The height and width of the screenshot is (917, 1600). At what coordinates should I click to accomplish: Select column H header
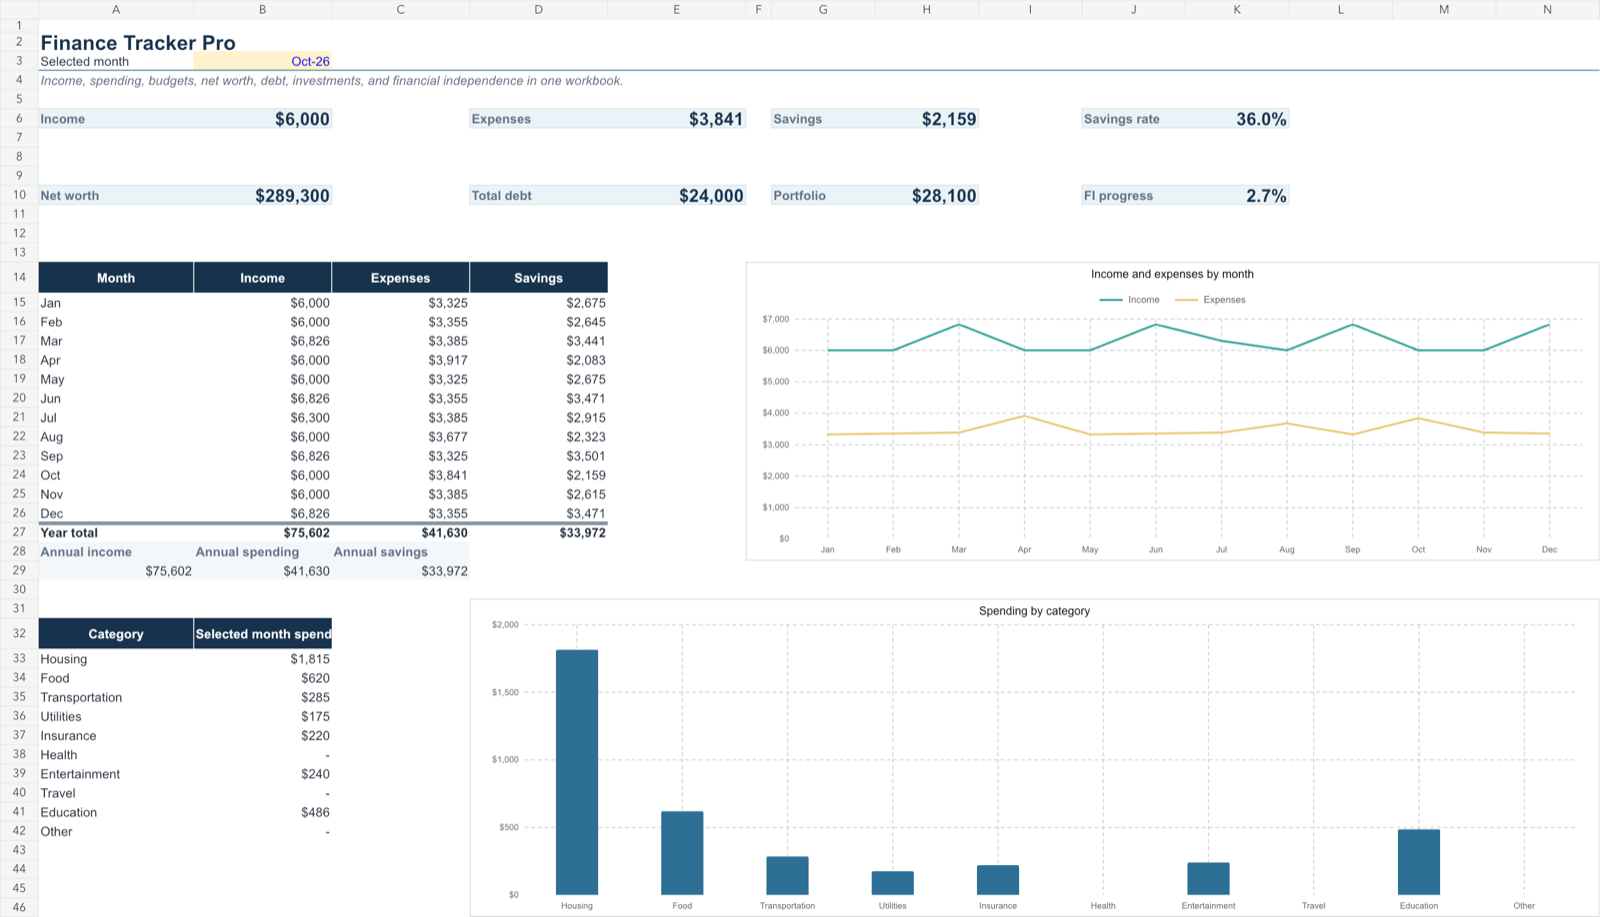[927, 9]
